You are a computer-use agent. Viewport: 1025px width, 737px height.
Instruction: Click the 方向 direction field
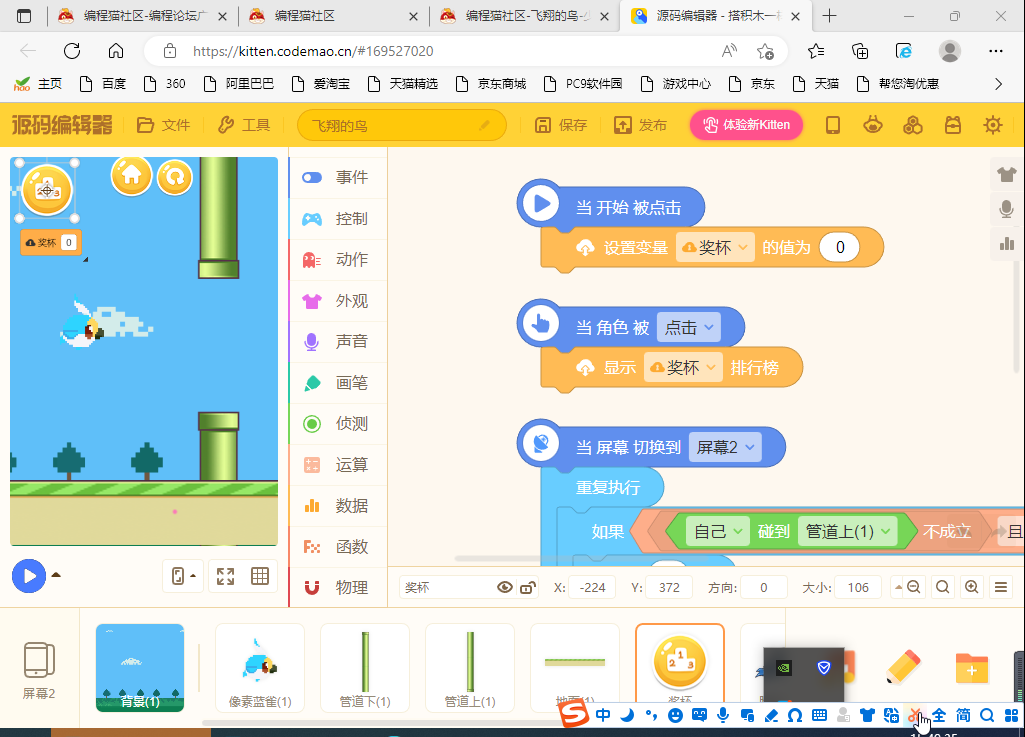coord(764,587)
